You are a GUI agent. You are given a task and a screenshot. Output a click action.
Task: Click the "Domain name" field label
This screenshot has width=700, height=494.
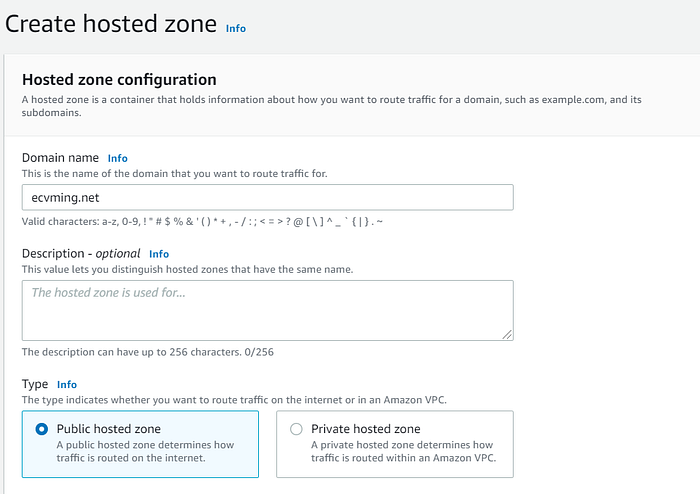click(60, 158)
